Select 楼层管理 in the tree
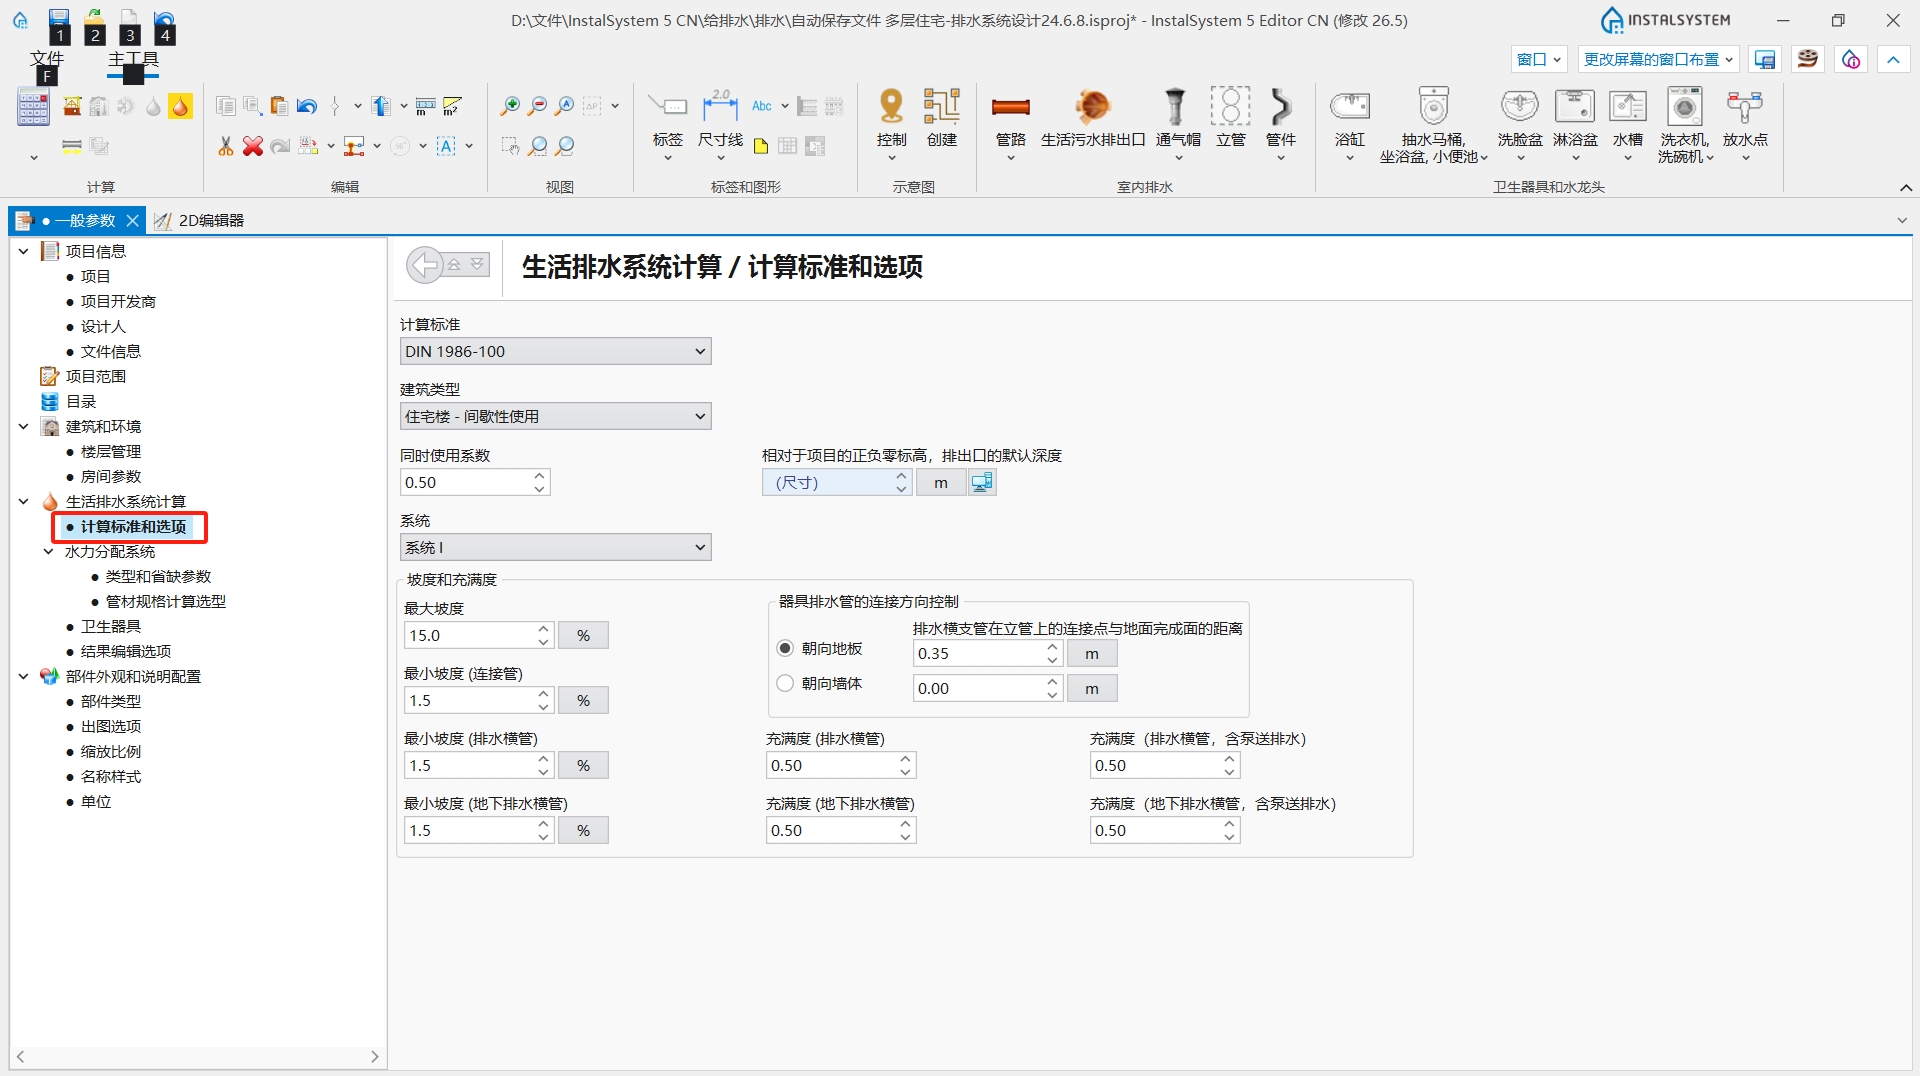The image size is (1920, 1076). [111, 451]
